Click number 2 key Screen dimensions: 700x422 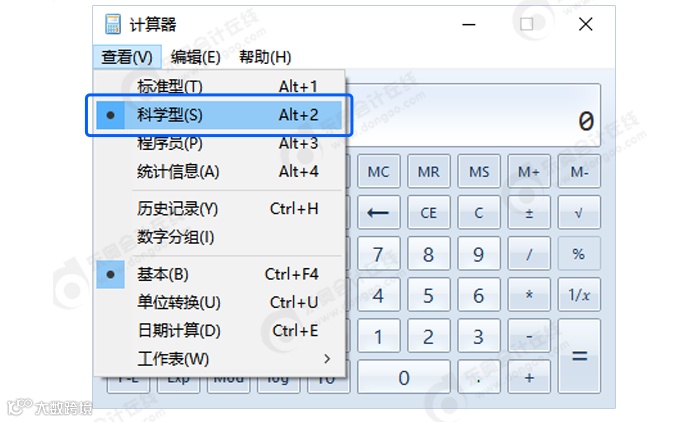tap(429, 336)
